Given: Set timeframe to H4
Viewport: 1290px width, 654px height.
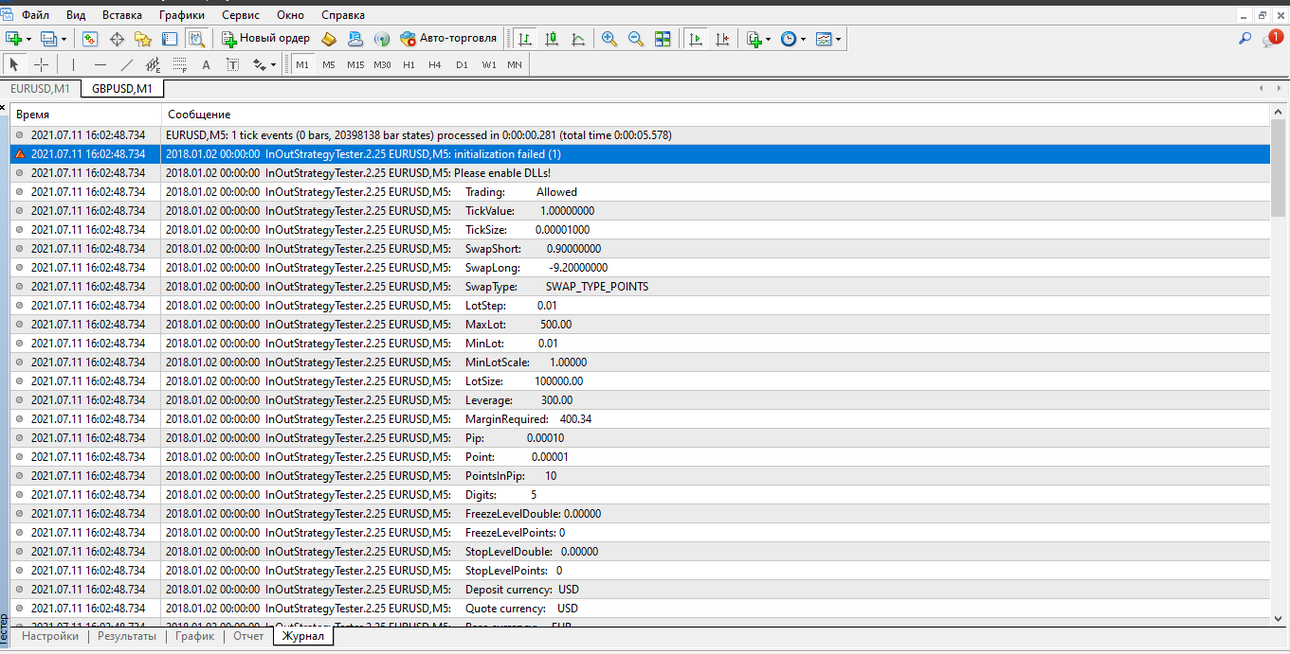Looking at the screenshot, I should (435, 64).
